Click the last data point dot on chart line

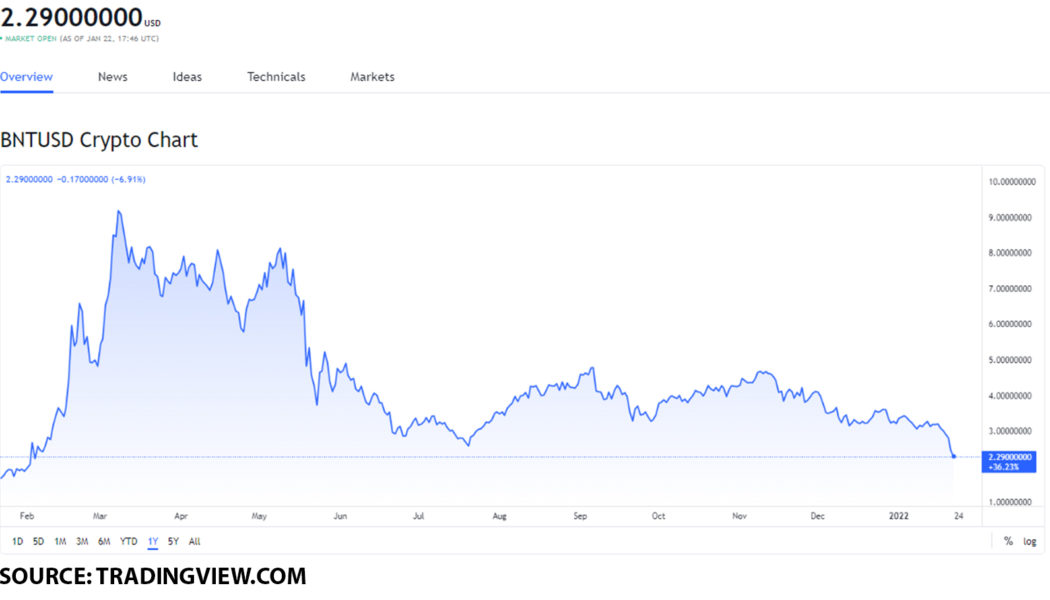954,456
